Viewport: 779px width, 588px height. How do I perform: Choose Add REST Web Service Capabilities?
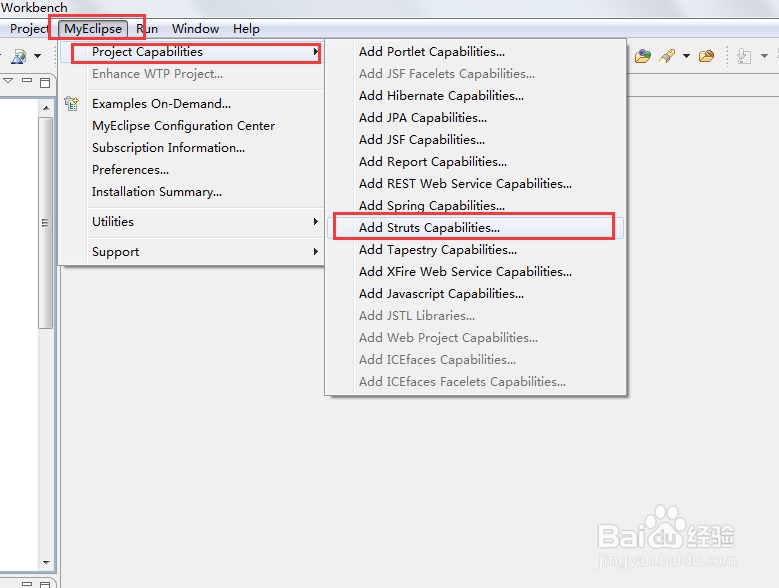pyautogui.click(x=475, y=184)
